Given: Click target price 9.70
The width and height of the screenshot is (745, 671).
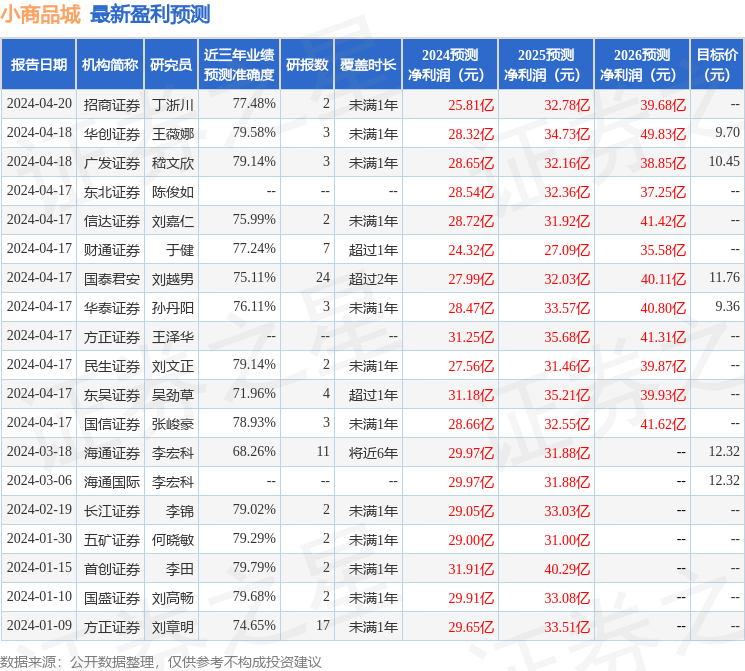Looking at the screenshot, I should coord(727,132).
